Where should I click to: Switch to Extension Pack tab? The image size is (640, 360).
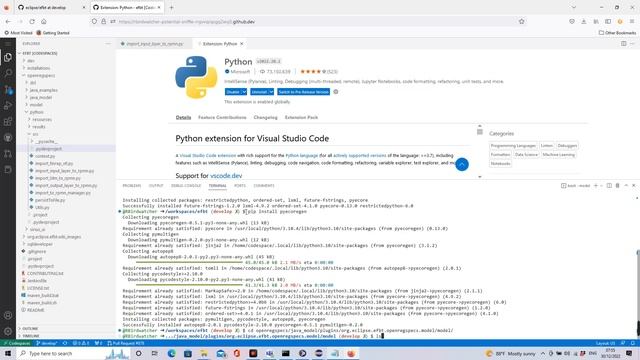pyautogui.click(x=301, y=118)
